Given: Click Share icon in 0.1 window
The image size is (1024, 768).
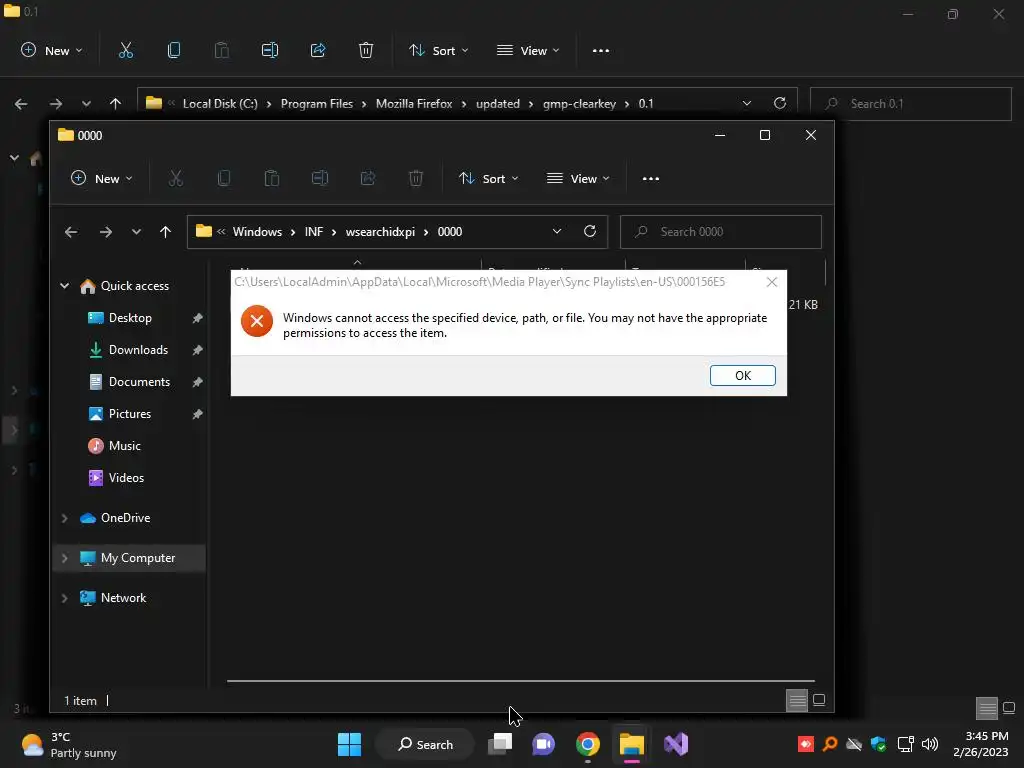Looking at the screenshot, I should [318, 50].
